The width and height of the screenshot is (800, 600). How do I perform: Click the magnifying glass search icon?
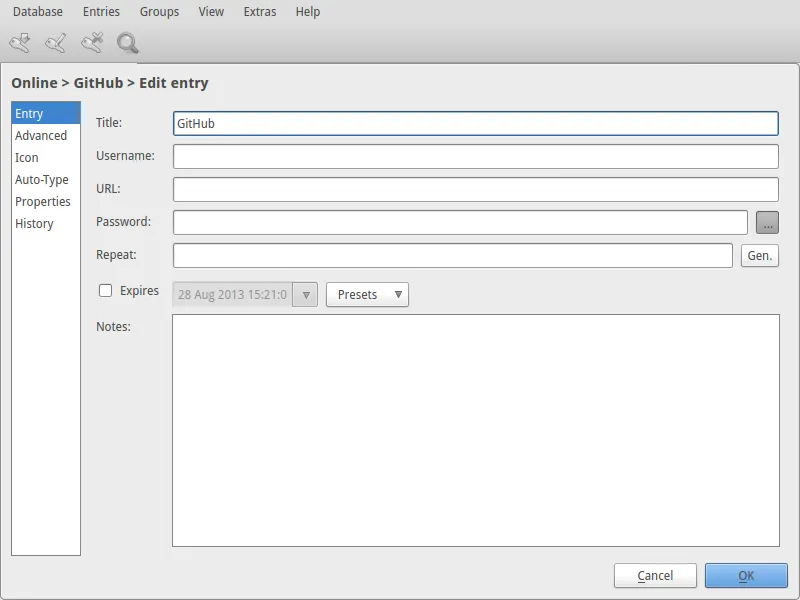tap(127, 43)
